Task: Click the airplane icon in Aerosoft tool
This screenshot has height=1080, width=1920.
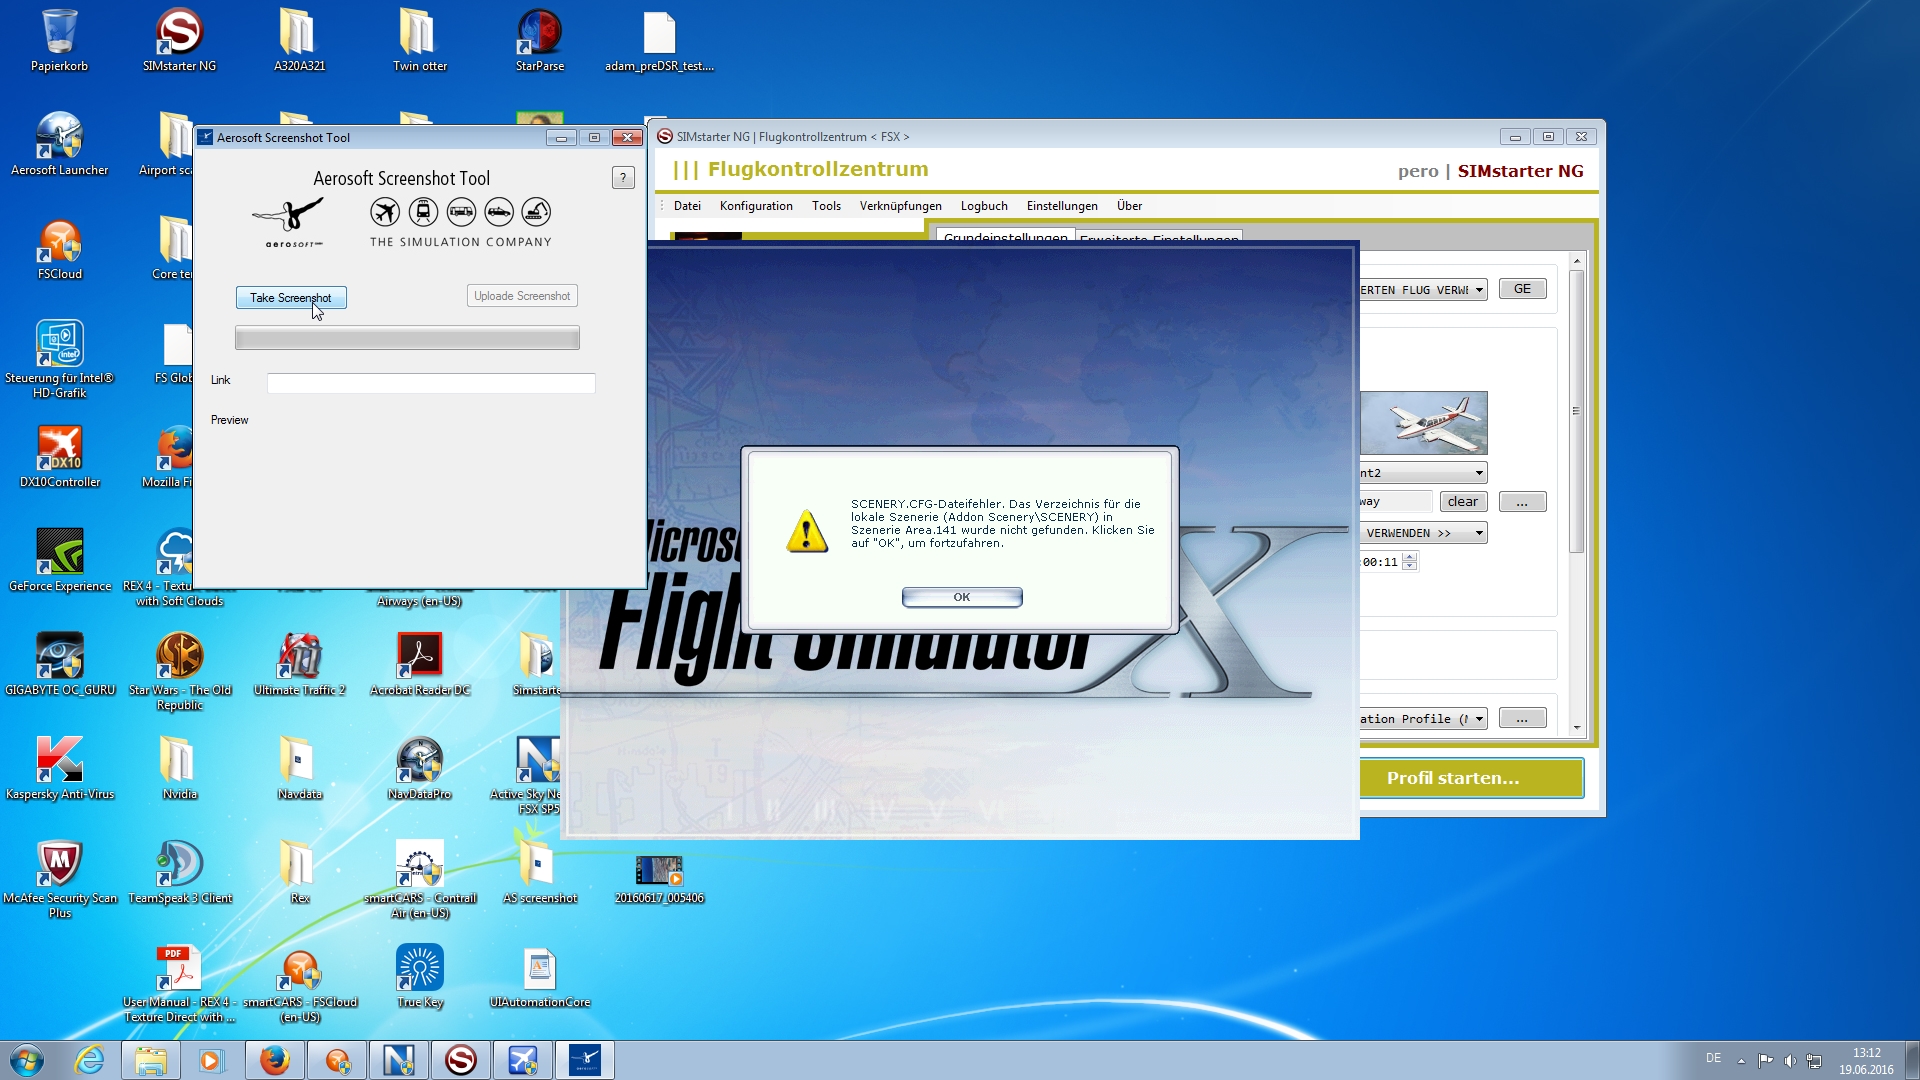Action: [x=385, y=212]
